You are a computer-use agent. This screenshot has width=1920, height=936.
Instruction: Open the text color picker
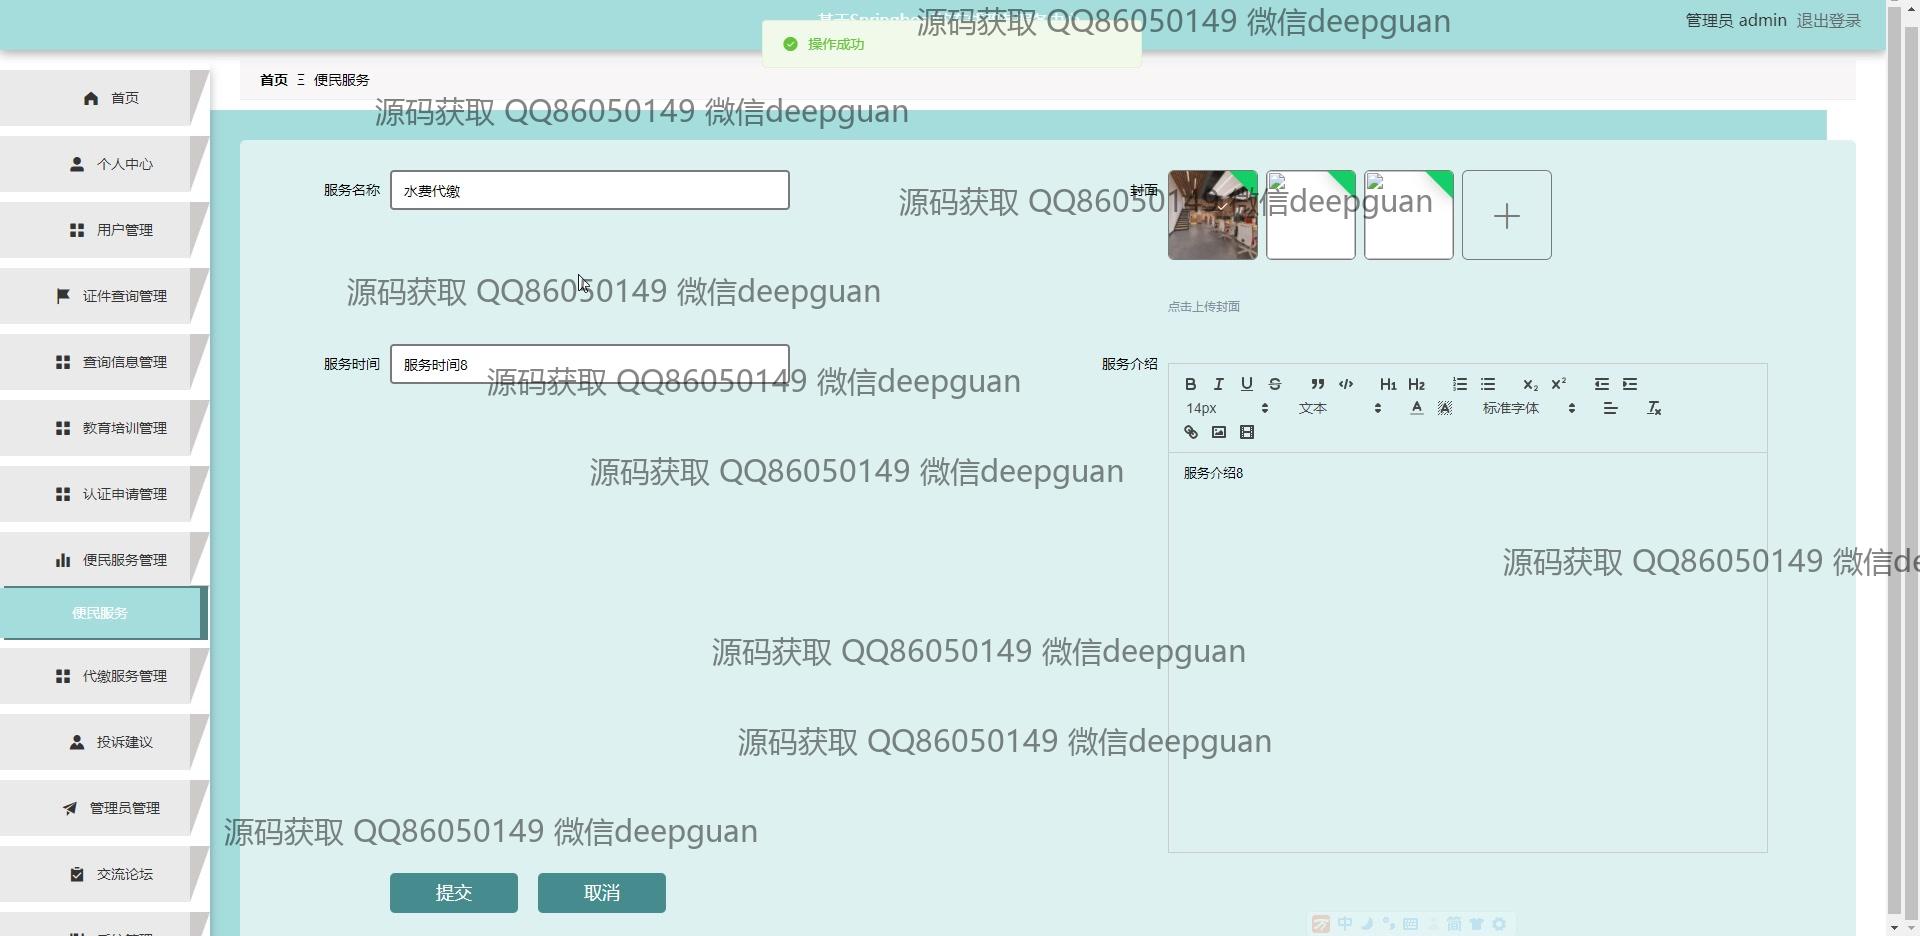pyautogui.click(x=1416, y=408)
